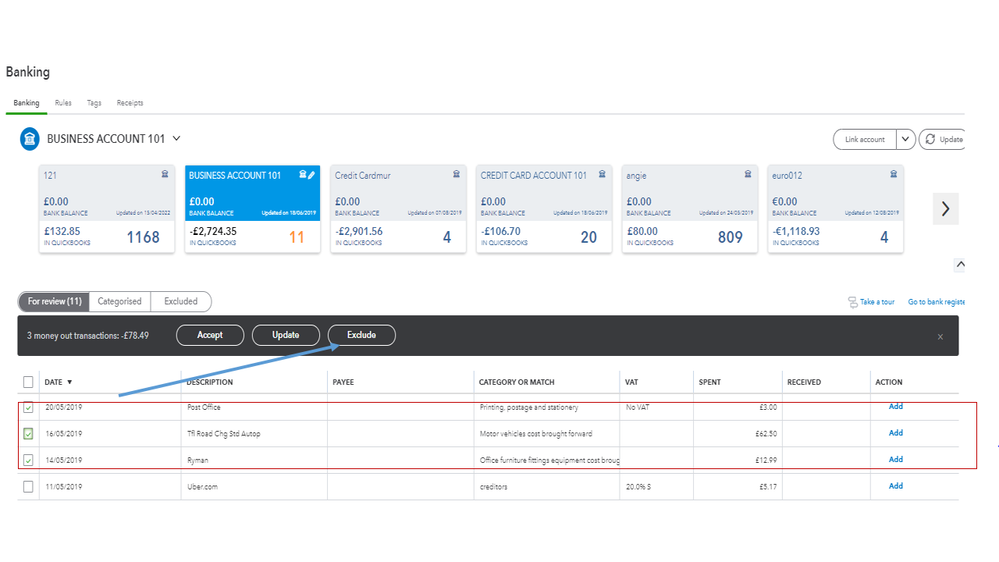Click the Accept batch button
Screen dimensions: 999x562
[210, 335]
